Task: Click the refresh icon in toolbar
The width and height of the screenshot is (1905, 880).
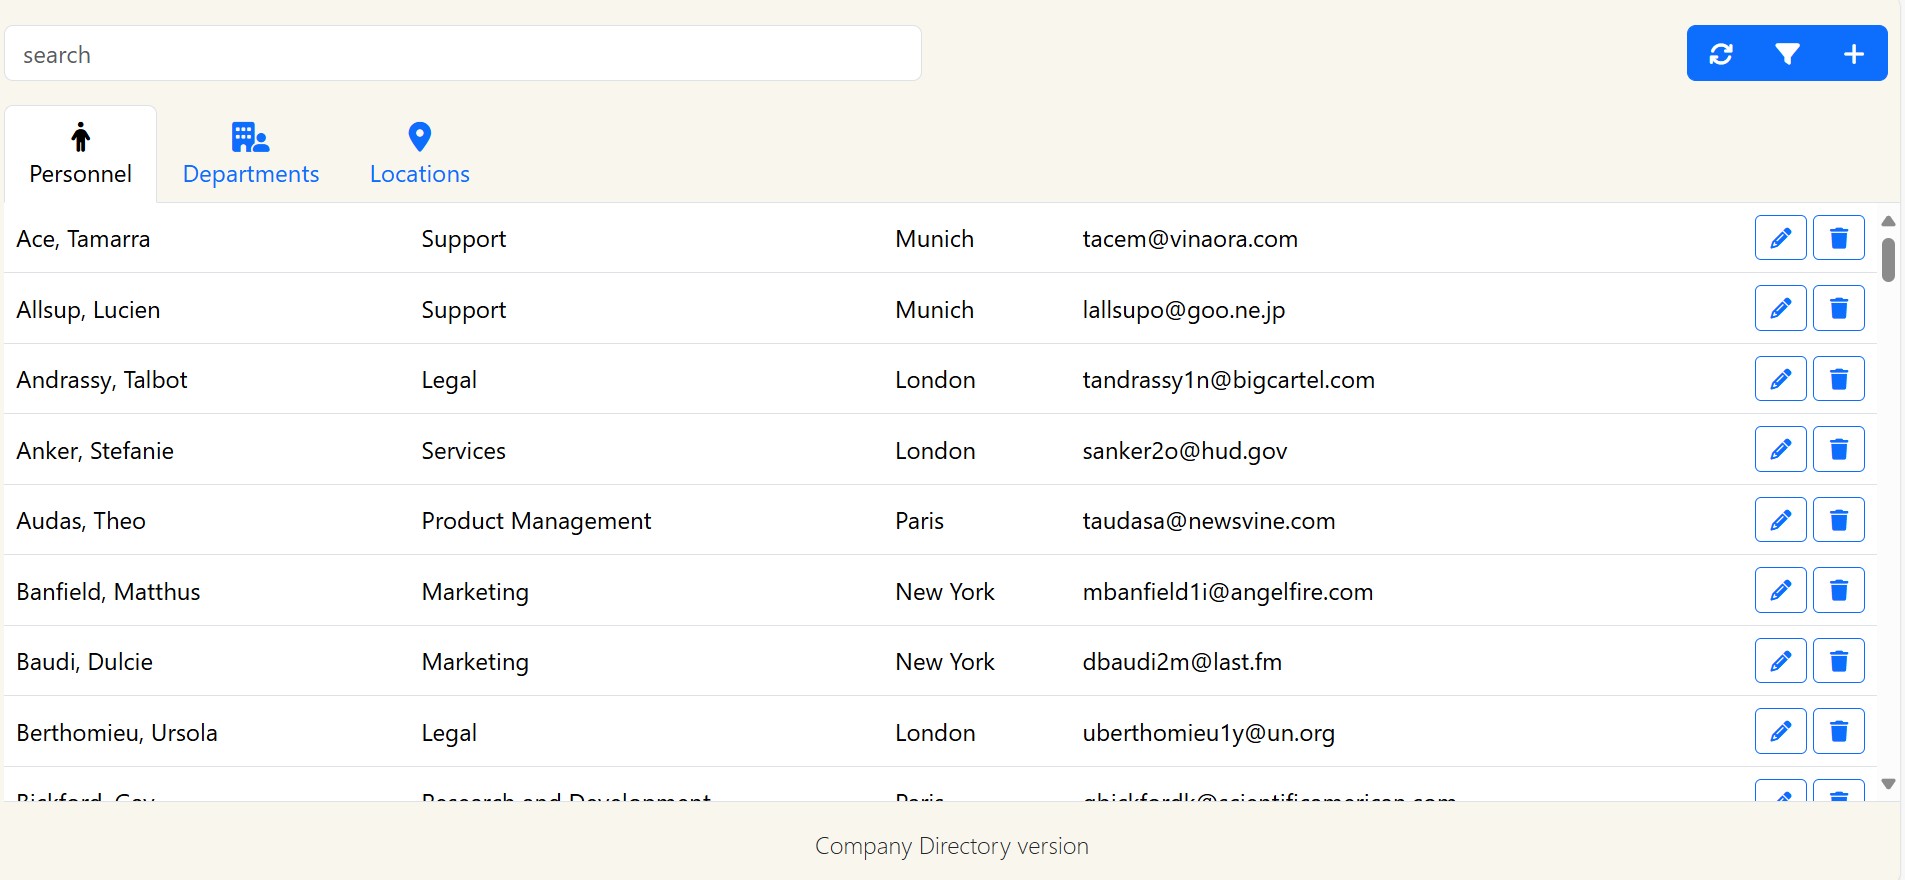Action: point(1720,54)
